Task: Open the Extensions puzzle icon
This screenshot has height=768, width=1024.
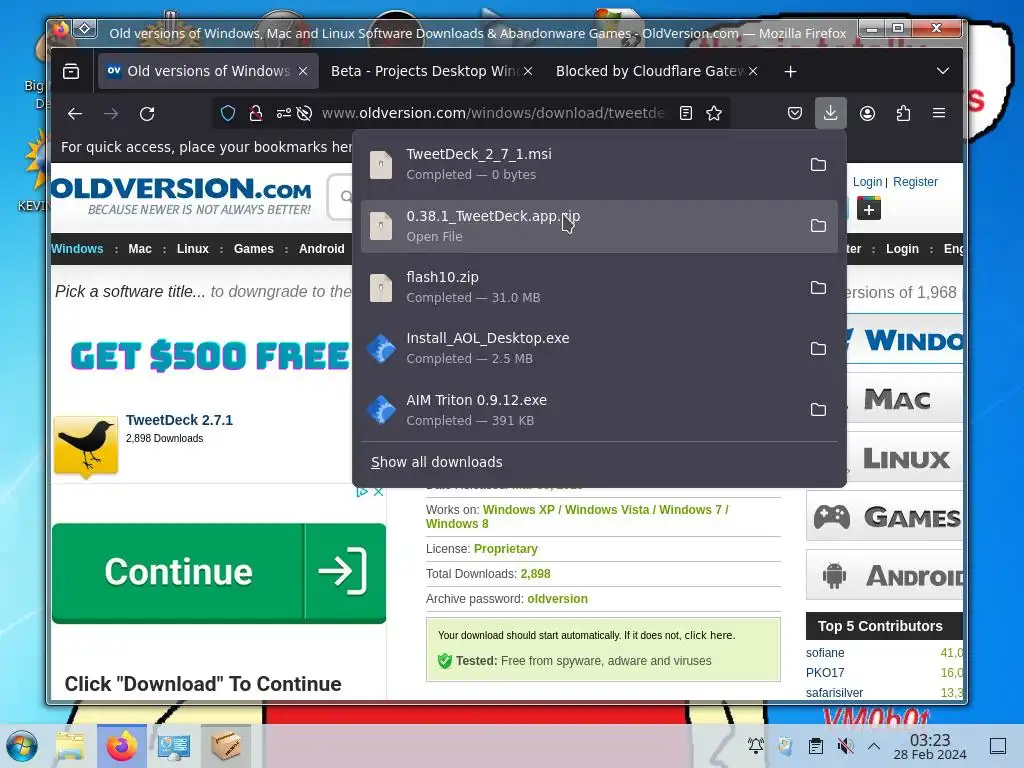Action: [903, 114]
